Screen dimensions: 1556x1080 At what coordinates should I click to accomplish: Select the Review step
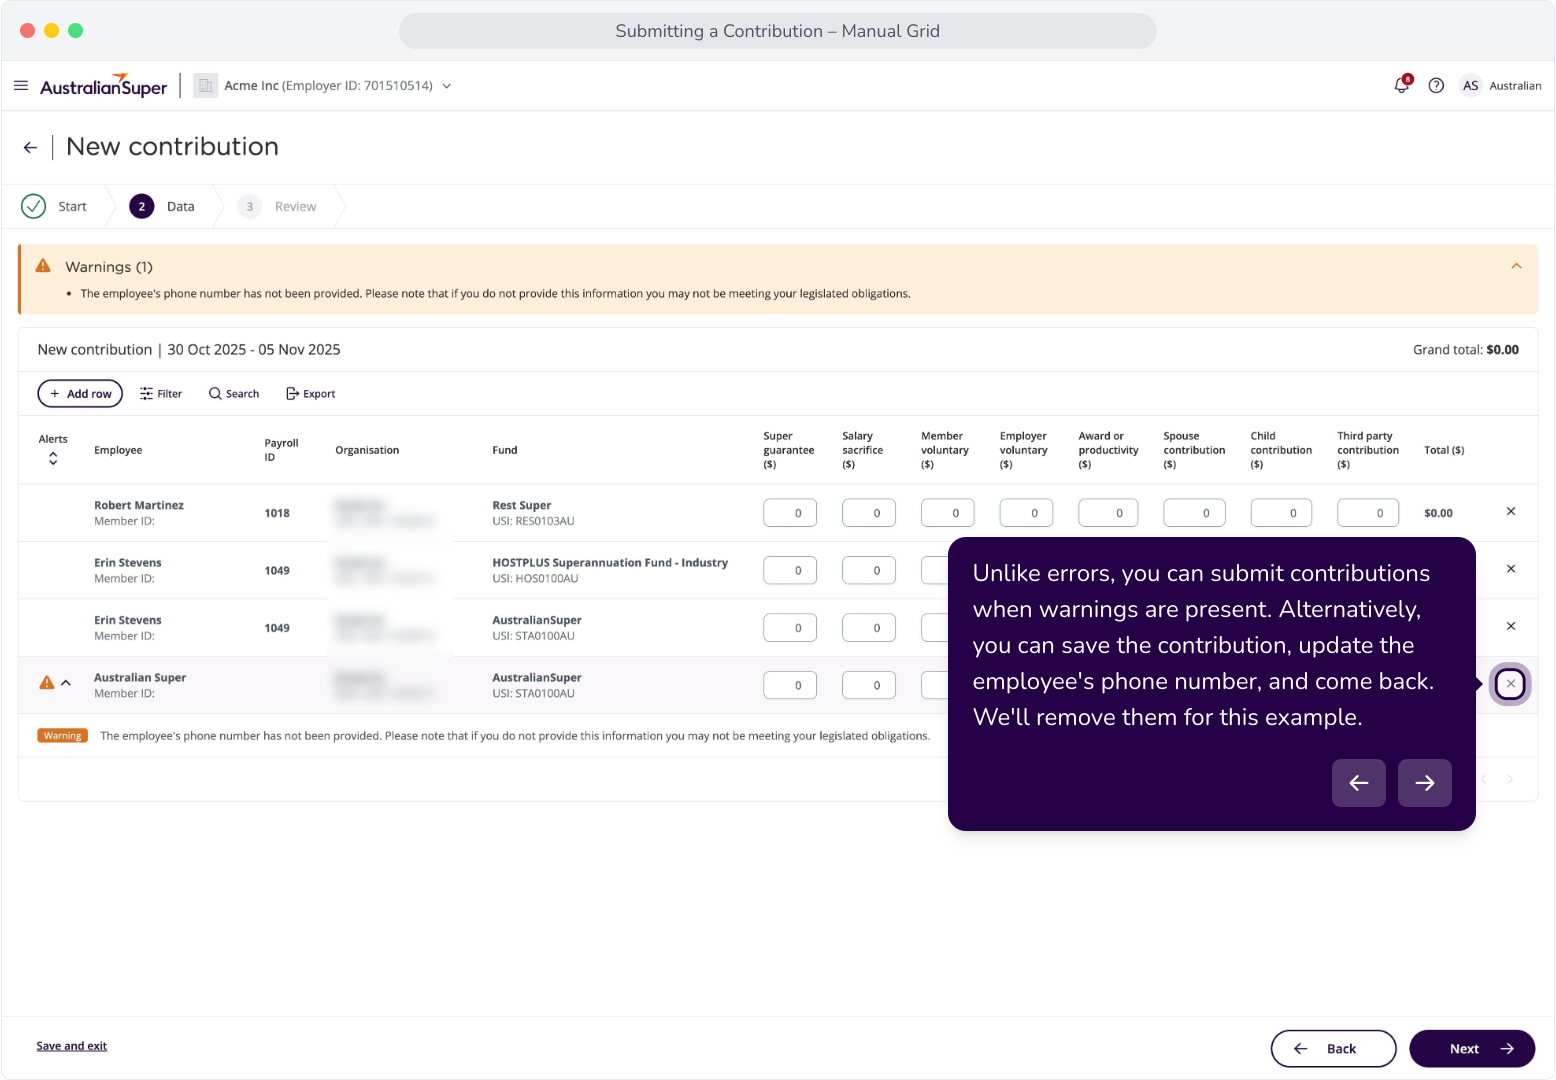pos(277,206)
